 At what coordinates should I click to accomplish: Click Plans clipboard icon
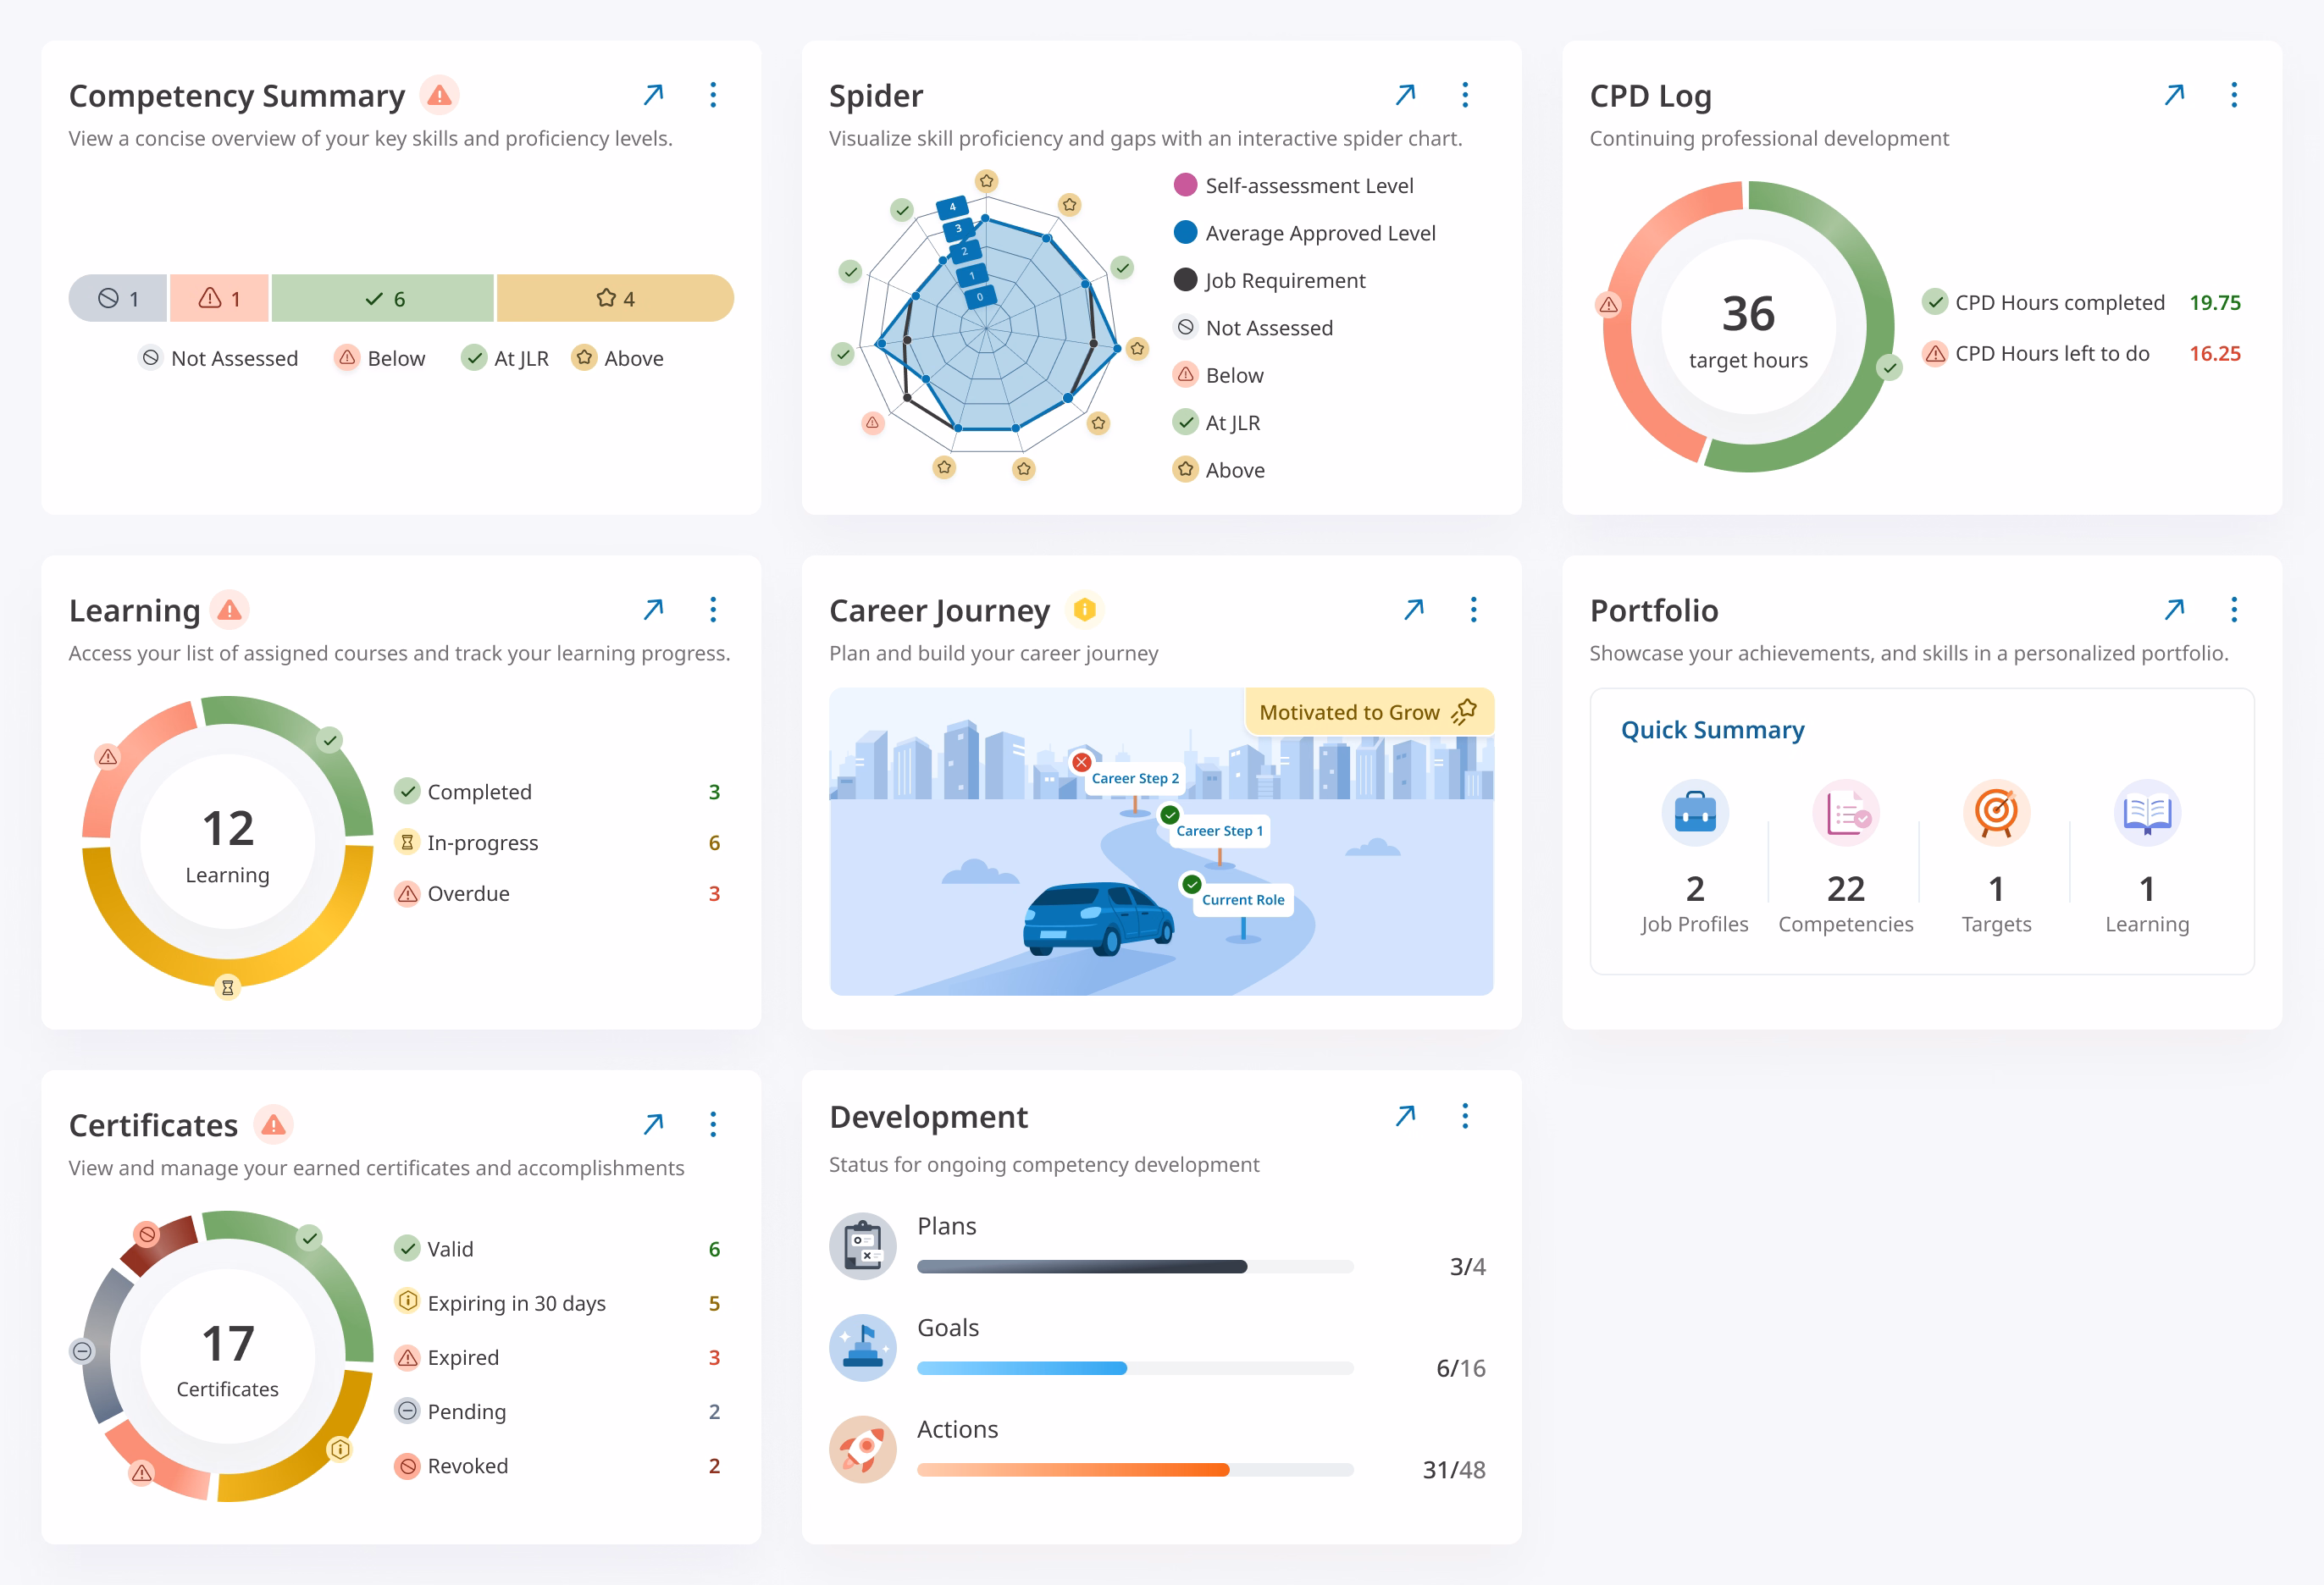coord(863,1246)
